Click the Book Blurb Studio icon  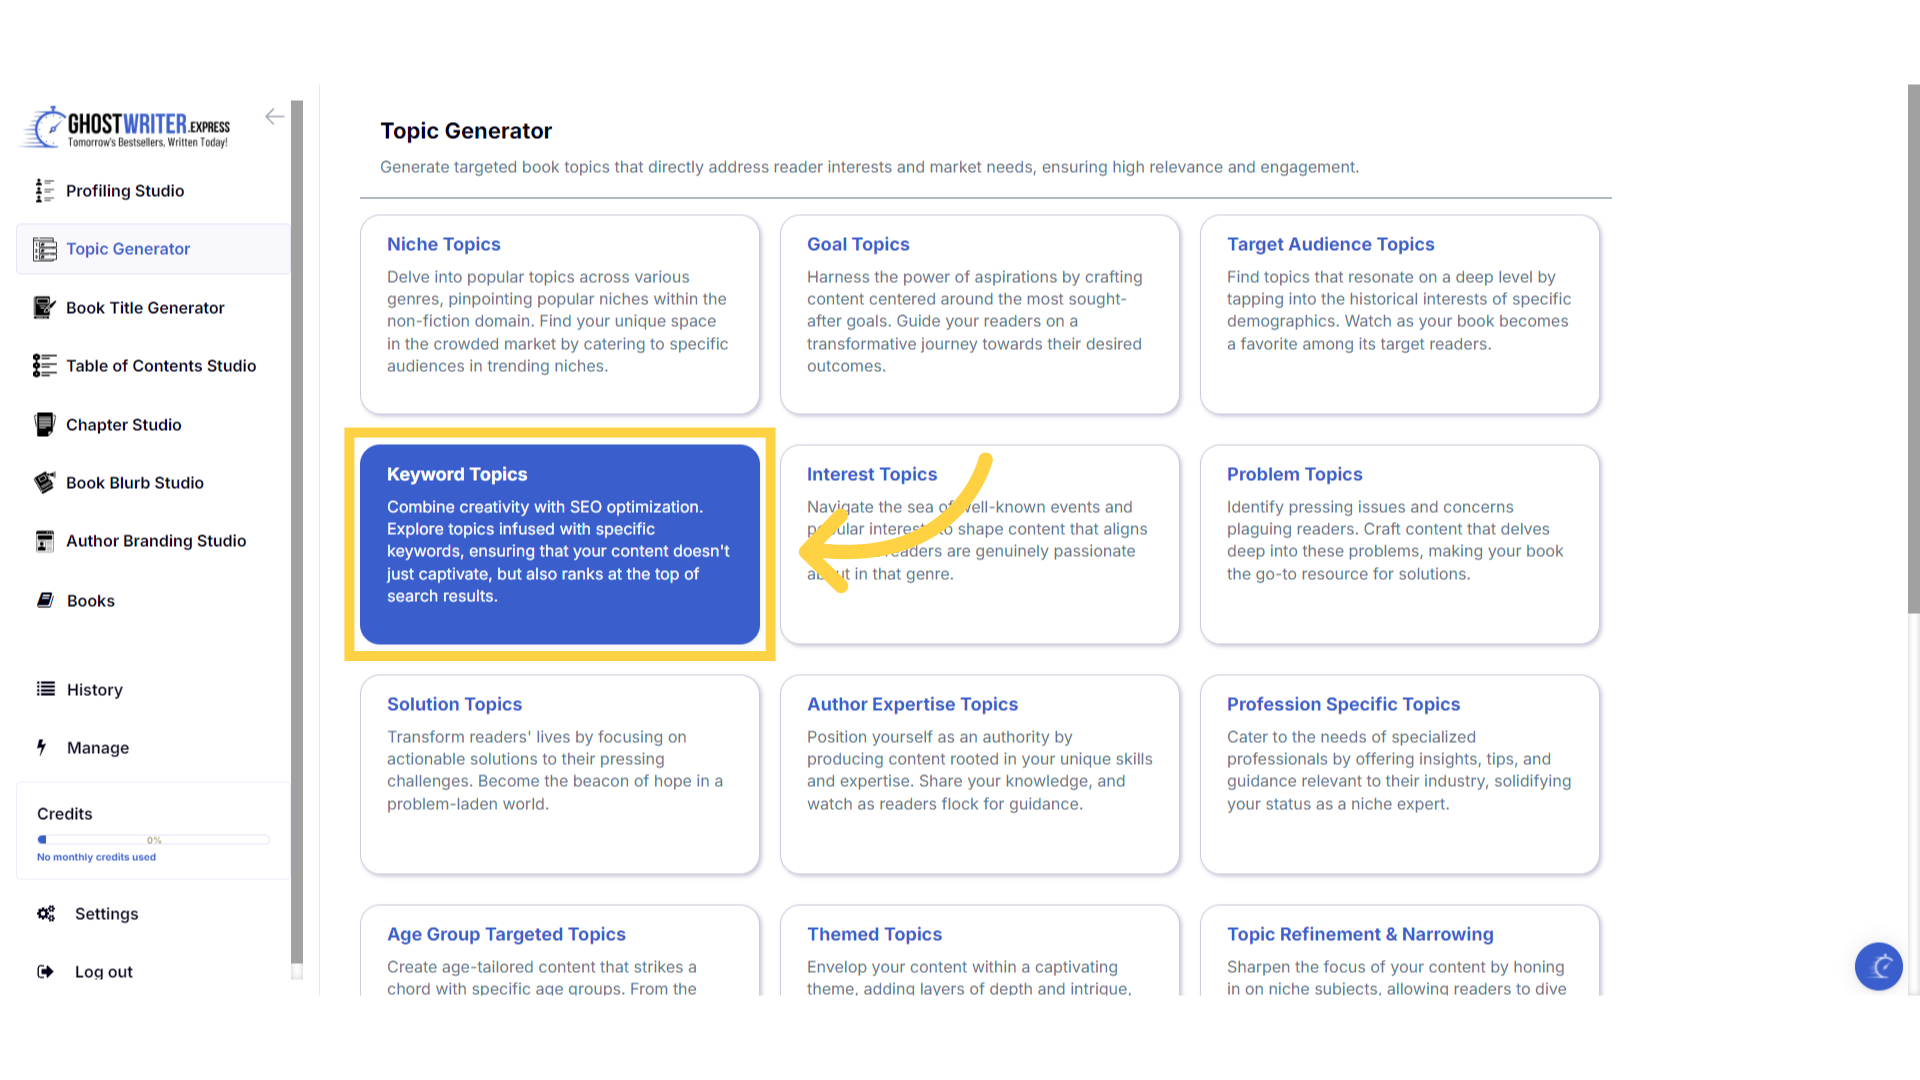pos(44,483)
